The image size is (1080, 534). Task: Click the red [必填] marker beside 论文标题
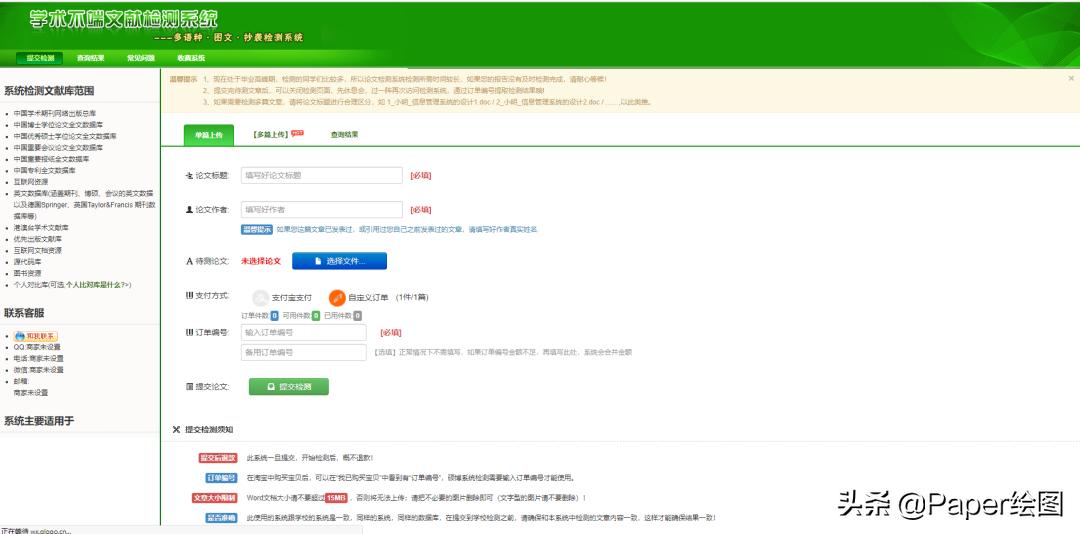coord(421,176)
